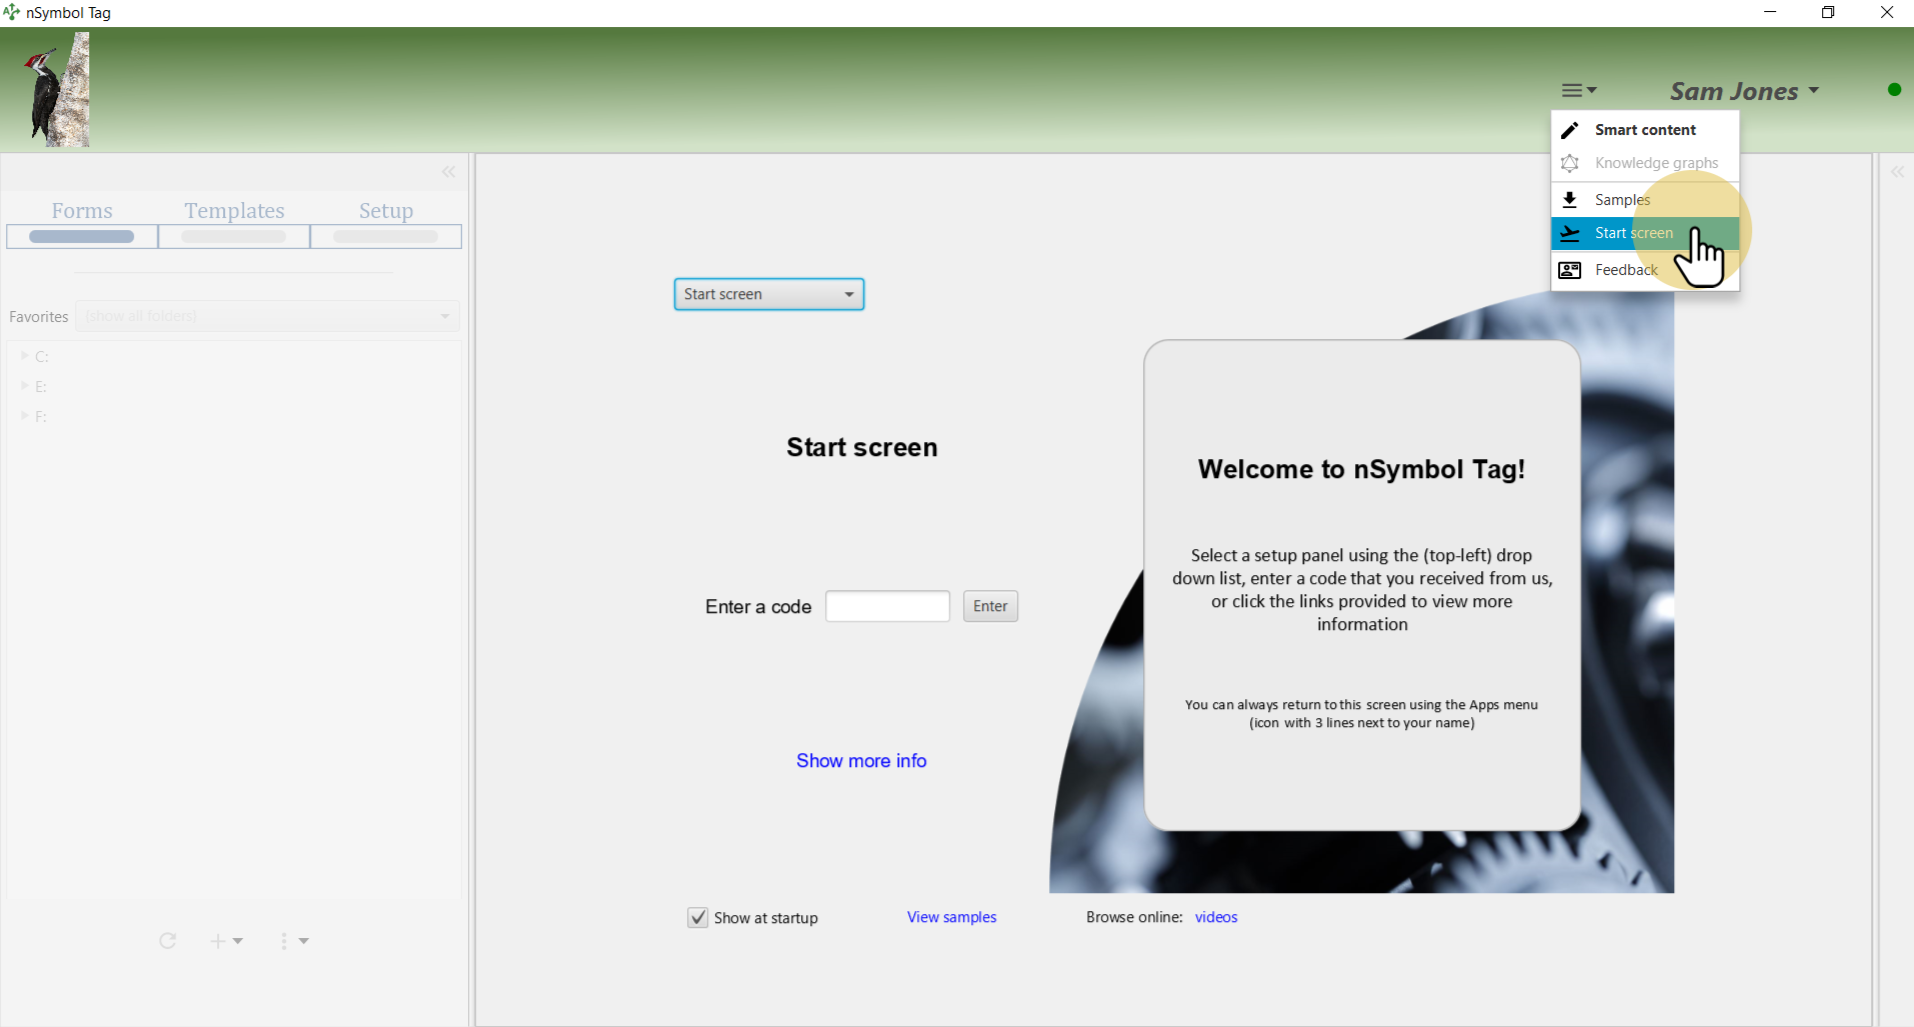The image size is (1914, 1027).
Task: Choose Start screen from the Apps menu
Action: [1645, 233]
